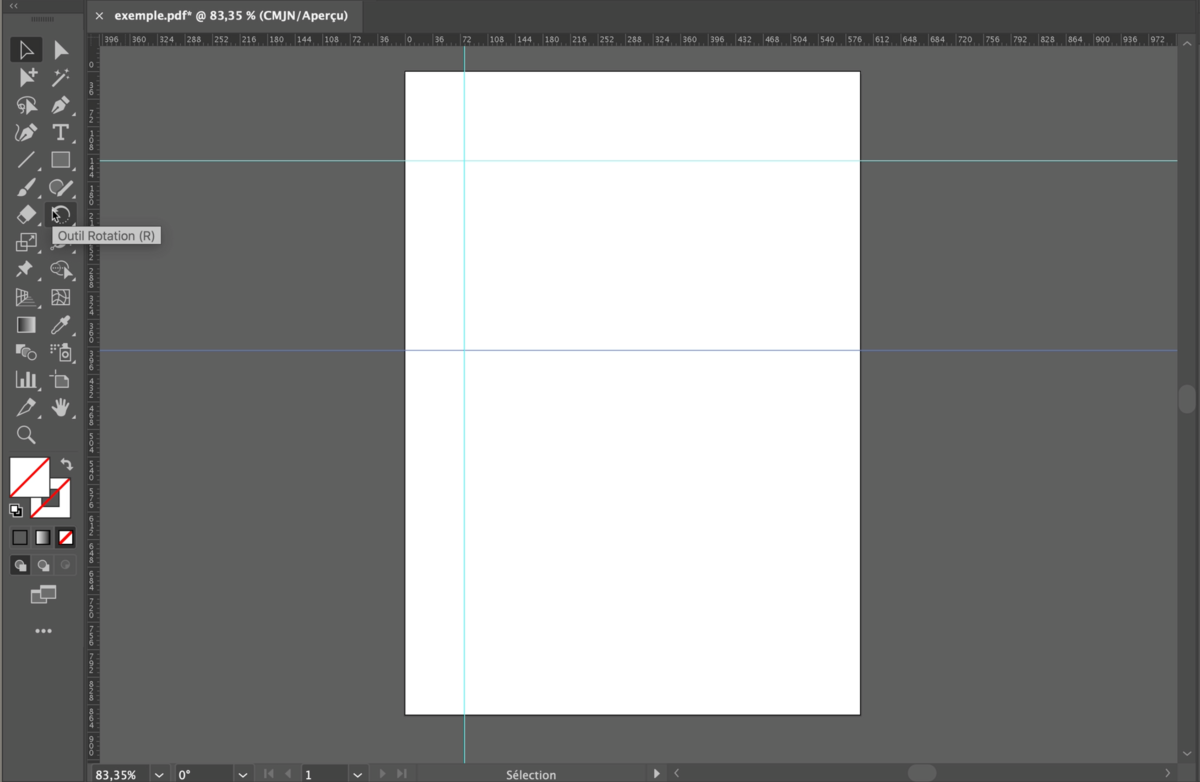This screenshot has height=782, width=1200.
Task: Select the Blend tool
Action: point(26,352)
